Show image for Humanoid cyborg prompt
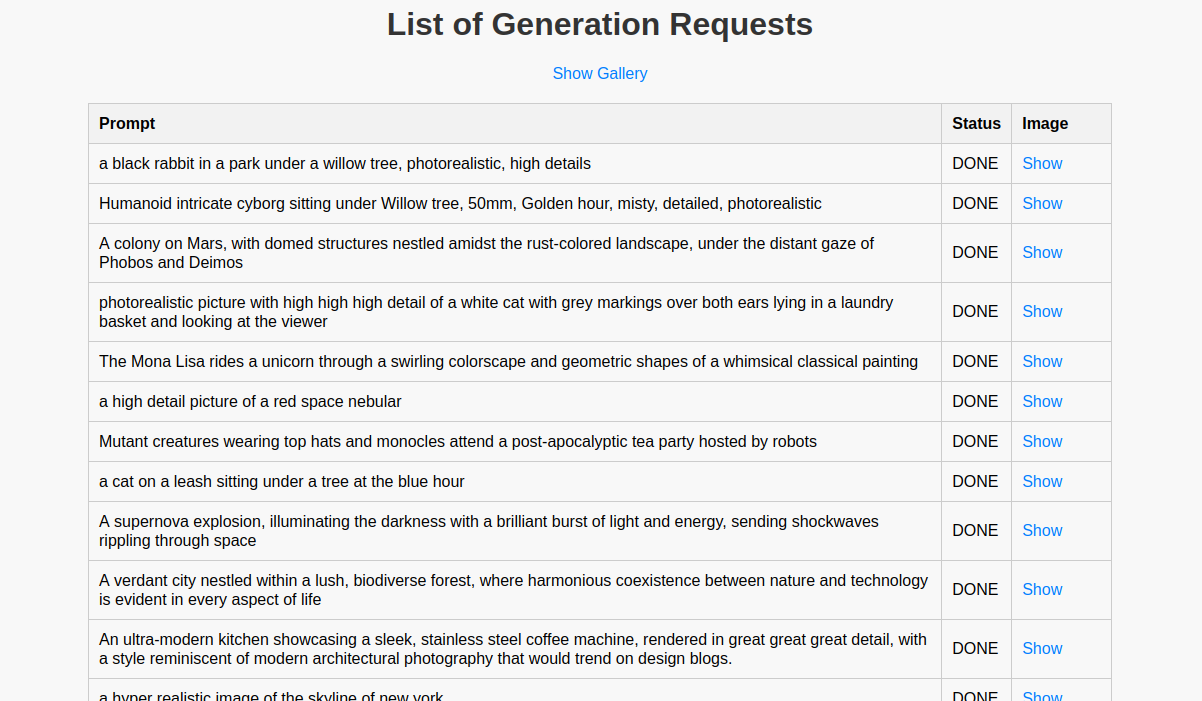Viewport: 1202px width, 701px height. pyautogui.click(x=1042, y=203)
